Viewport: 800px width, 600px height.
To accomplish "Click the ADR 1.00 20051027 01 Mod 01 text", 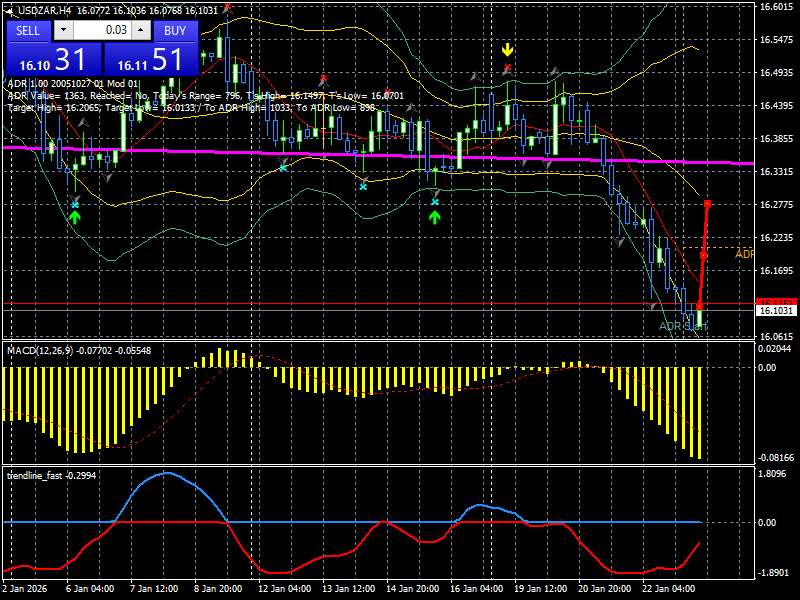I will (x=72, y=84).
